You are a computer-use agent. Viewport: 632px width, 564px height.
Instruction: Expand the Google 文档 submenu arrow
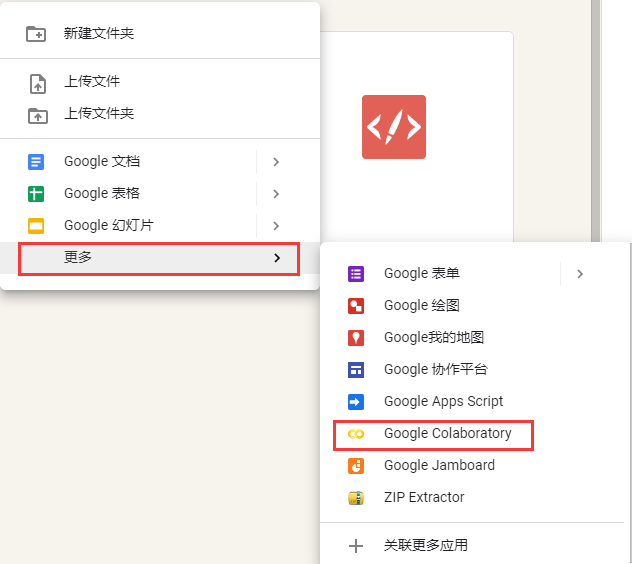[276, 162]
